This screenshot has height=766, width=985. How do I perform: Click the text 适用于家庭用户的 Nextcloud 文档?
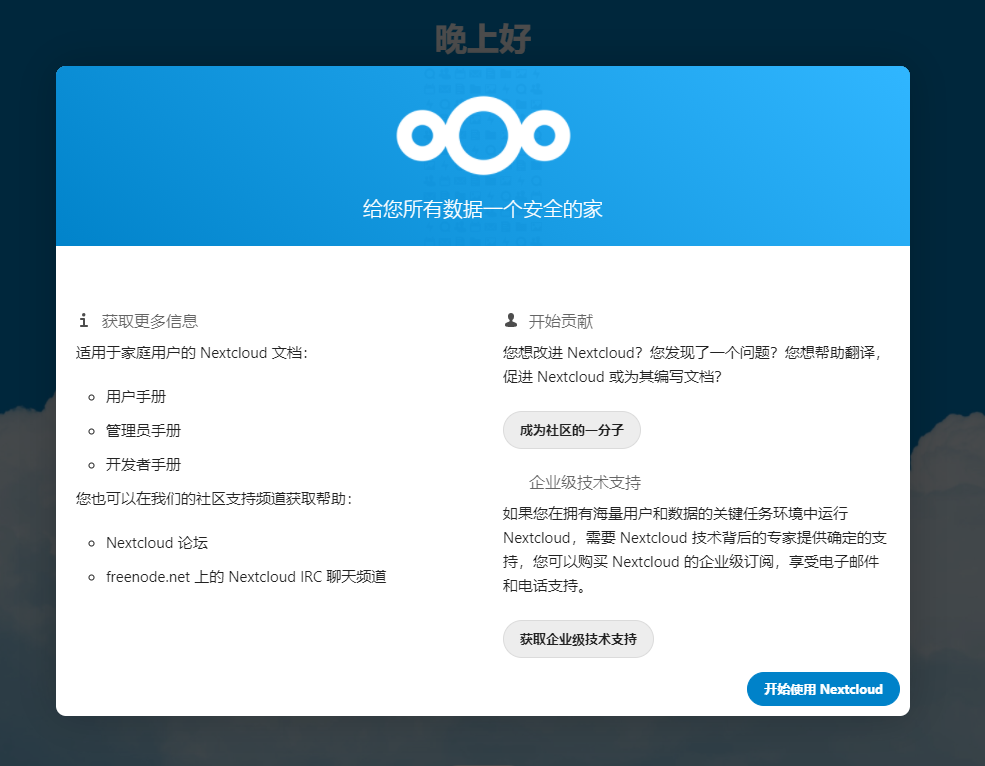192,353
